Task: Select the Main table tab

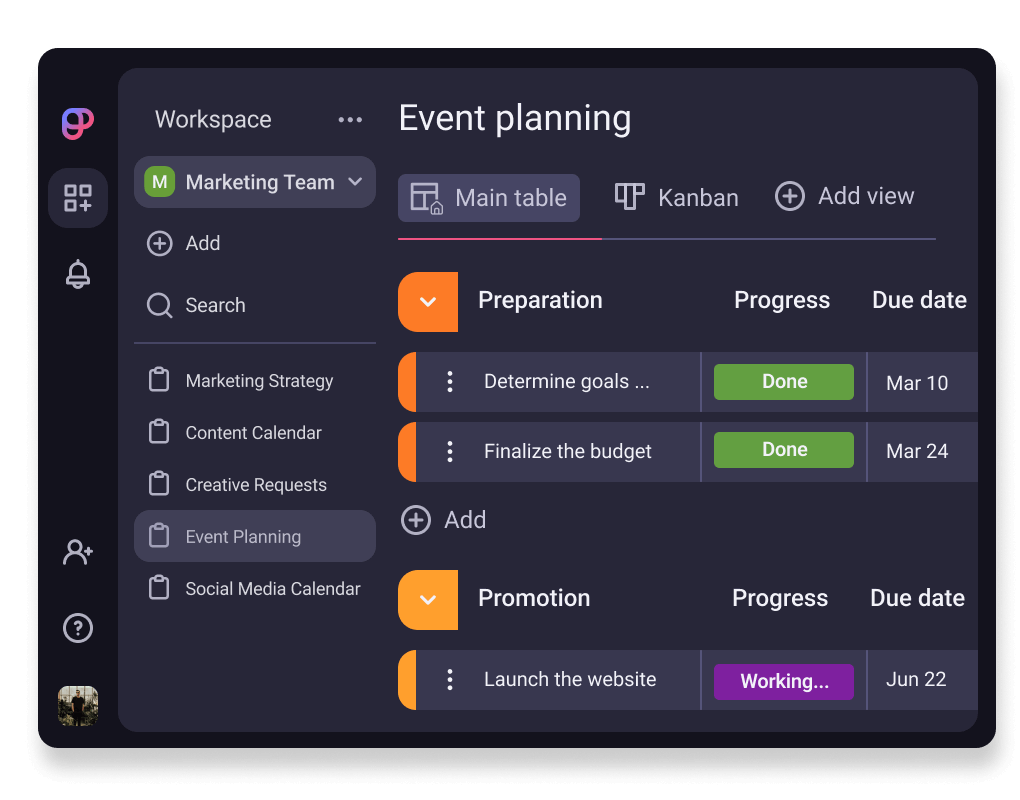Action: 489,198
